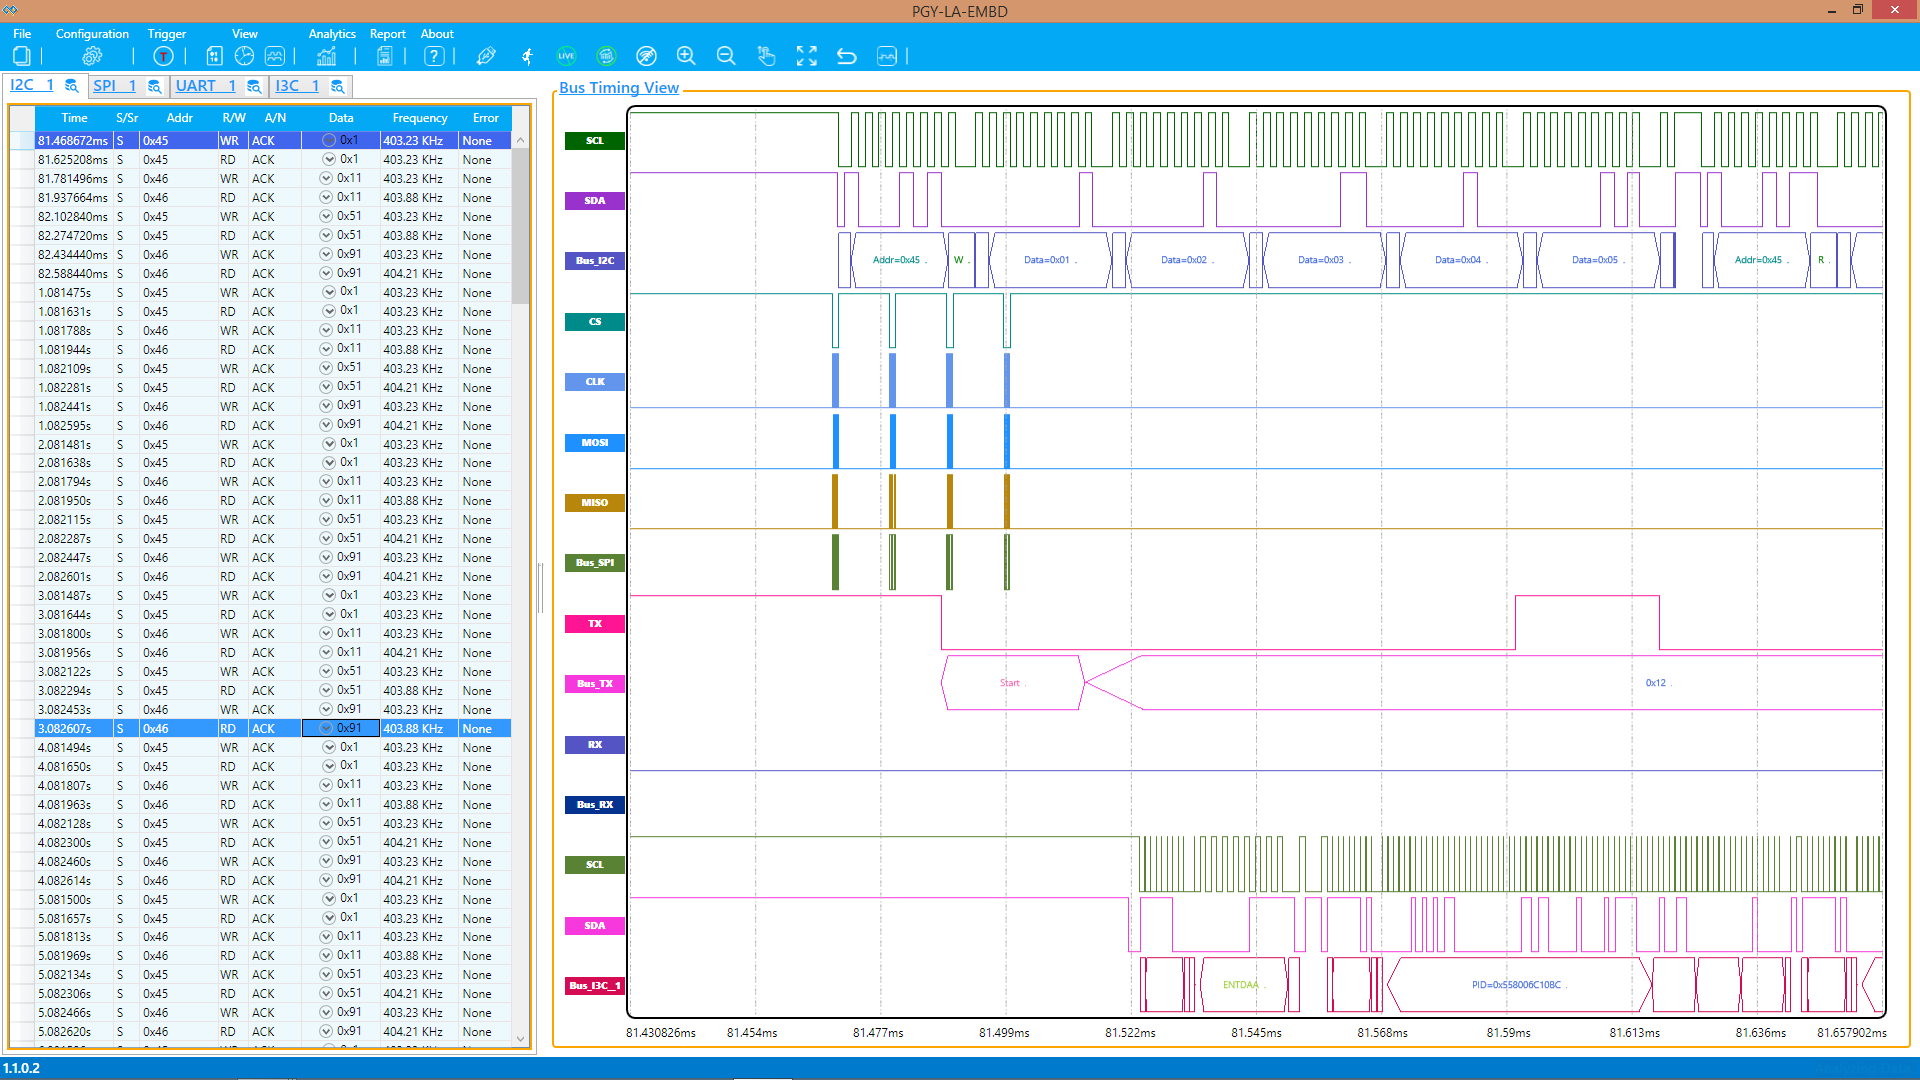The image size is (1920, 1080).
Task: Click the search icon on SPI_1 tab
Action: point(154,87)
